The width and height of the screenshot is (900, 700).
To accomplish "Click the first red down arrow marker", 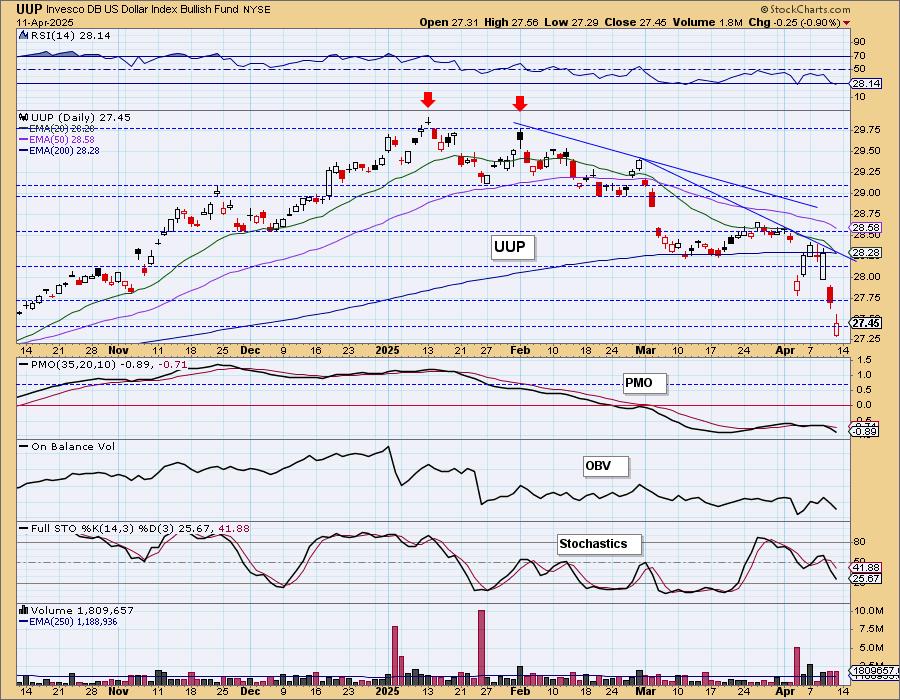I will coord(428,99).
